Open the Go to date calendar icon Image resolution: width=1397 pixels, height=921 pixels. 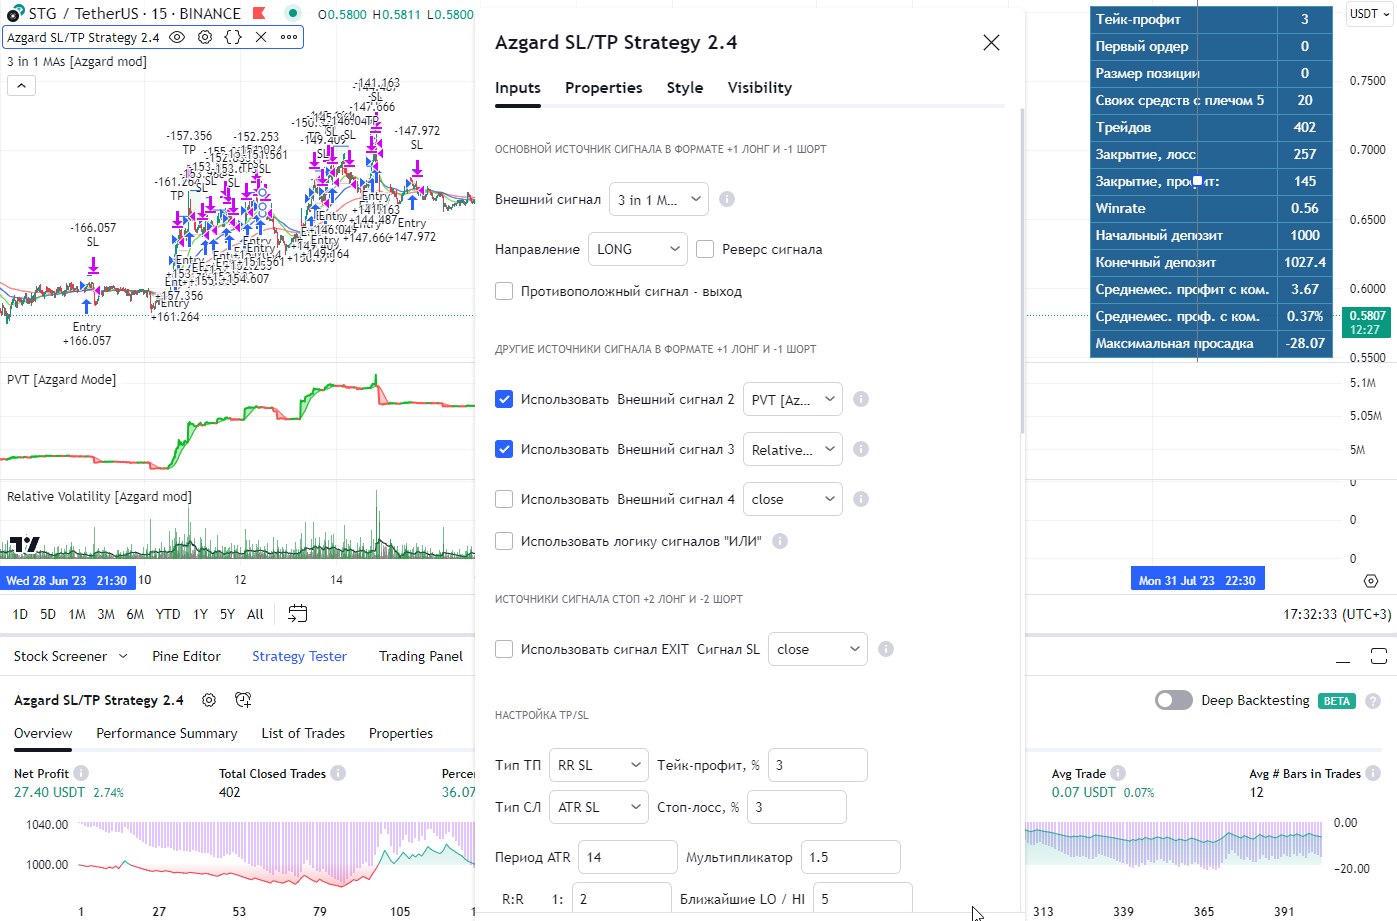click(x=297, y=613)
